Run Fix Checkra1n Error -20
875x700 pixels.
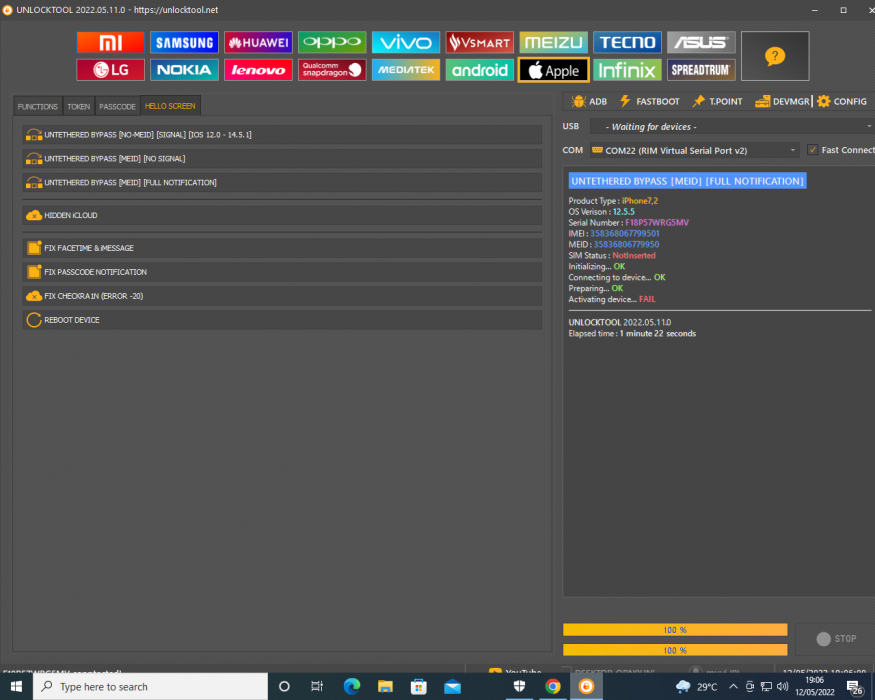[282, 296]
